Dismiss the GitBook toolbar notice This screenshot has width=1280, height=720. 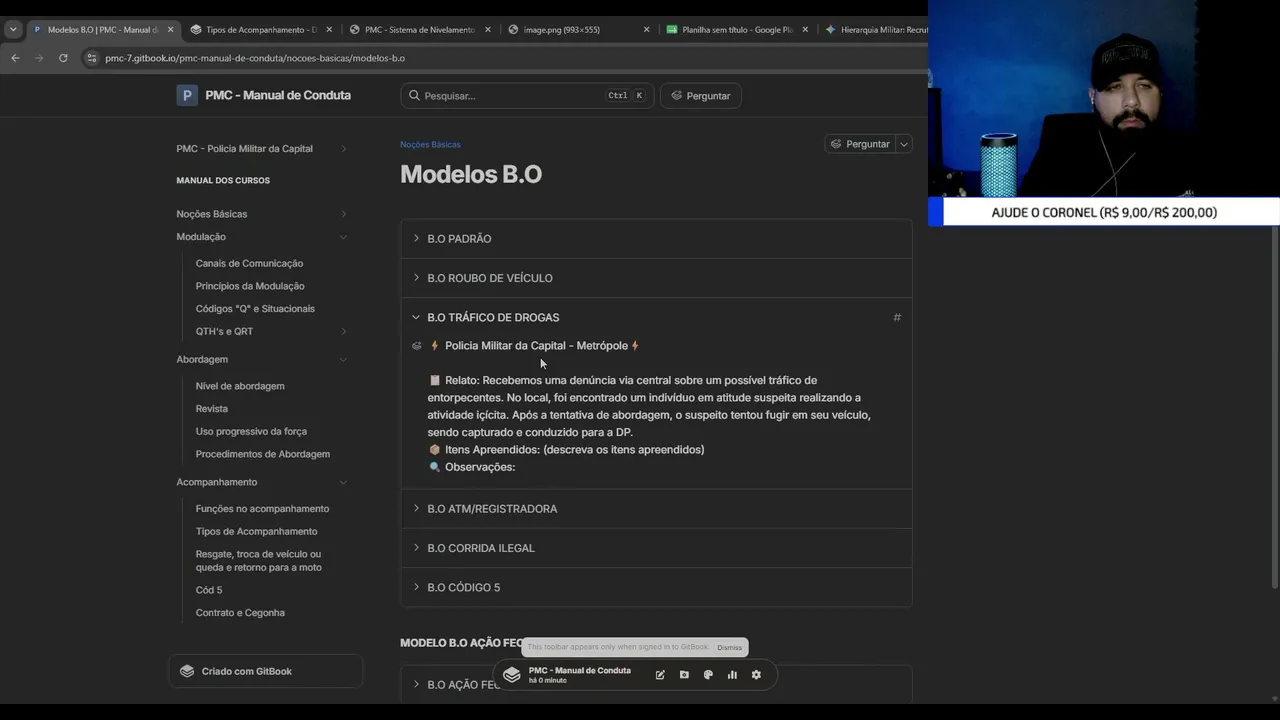click(x=730, y=648)
